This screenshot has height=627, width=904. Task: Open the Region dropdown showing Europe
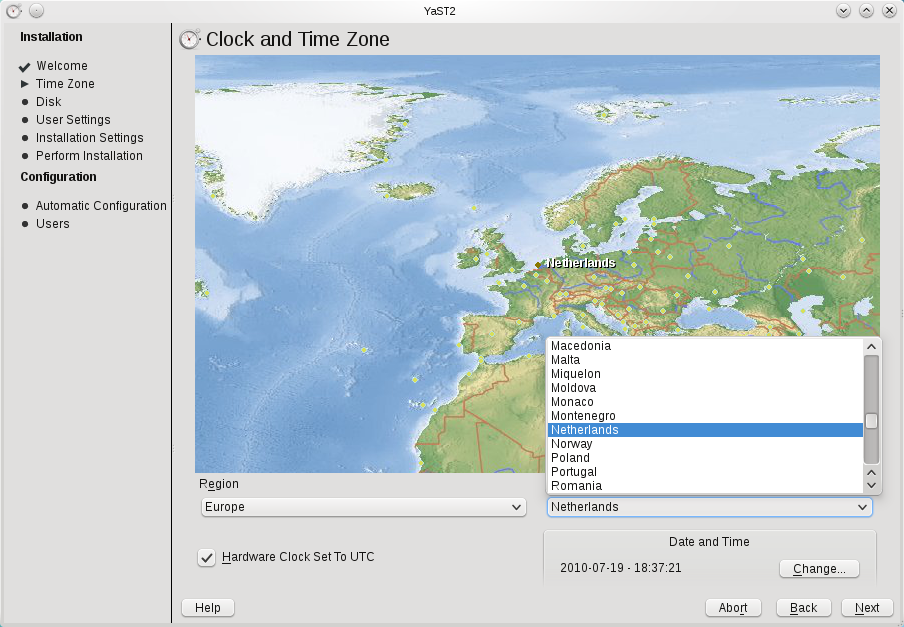(364, 507)
